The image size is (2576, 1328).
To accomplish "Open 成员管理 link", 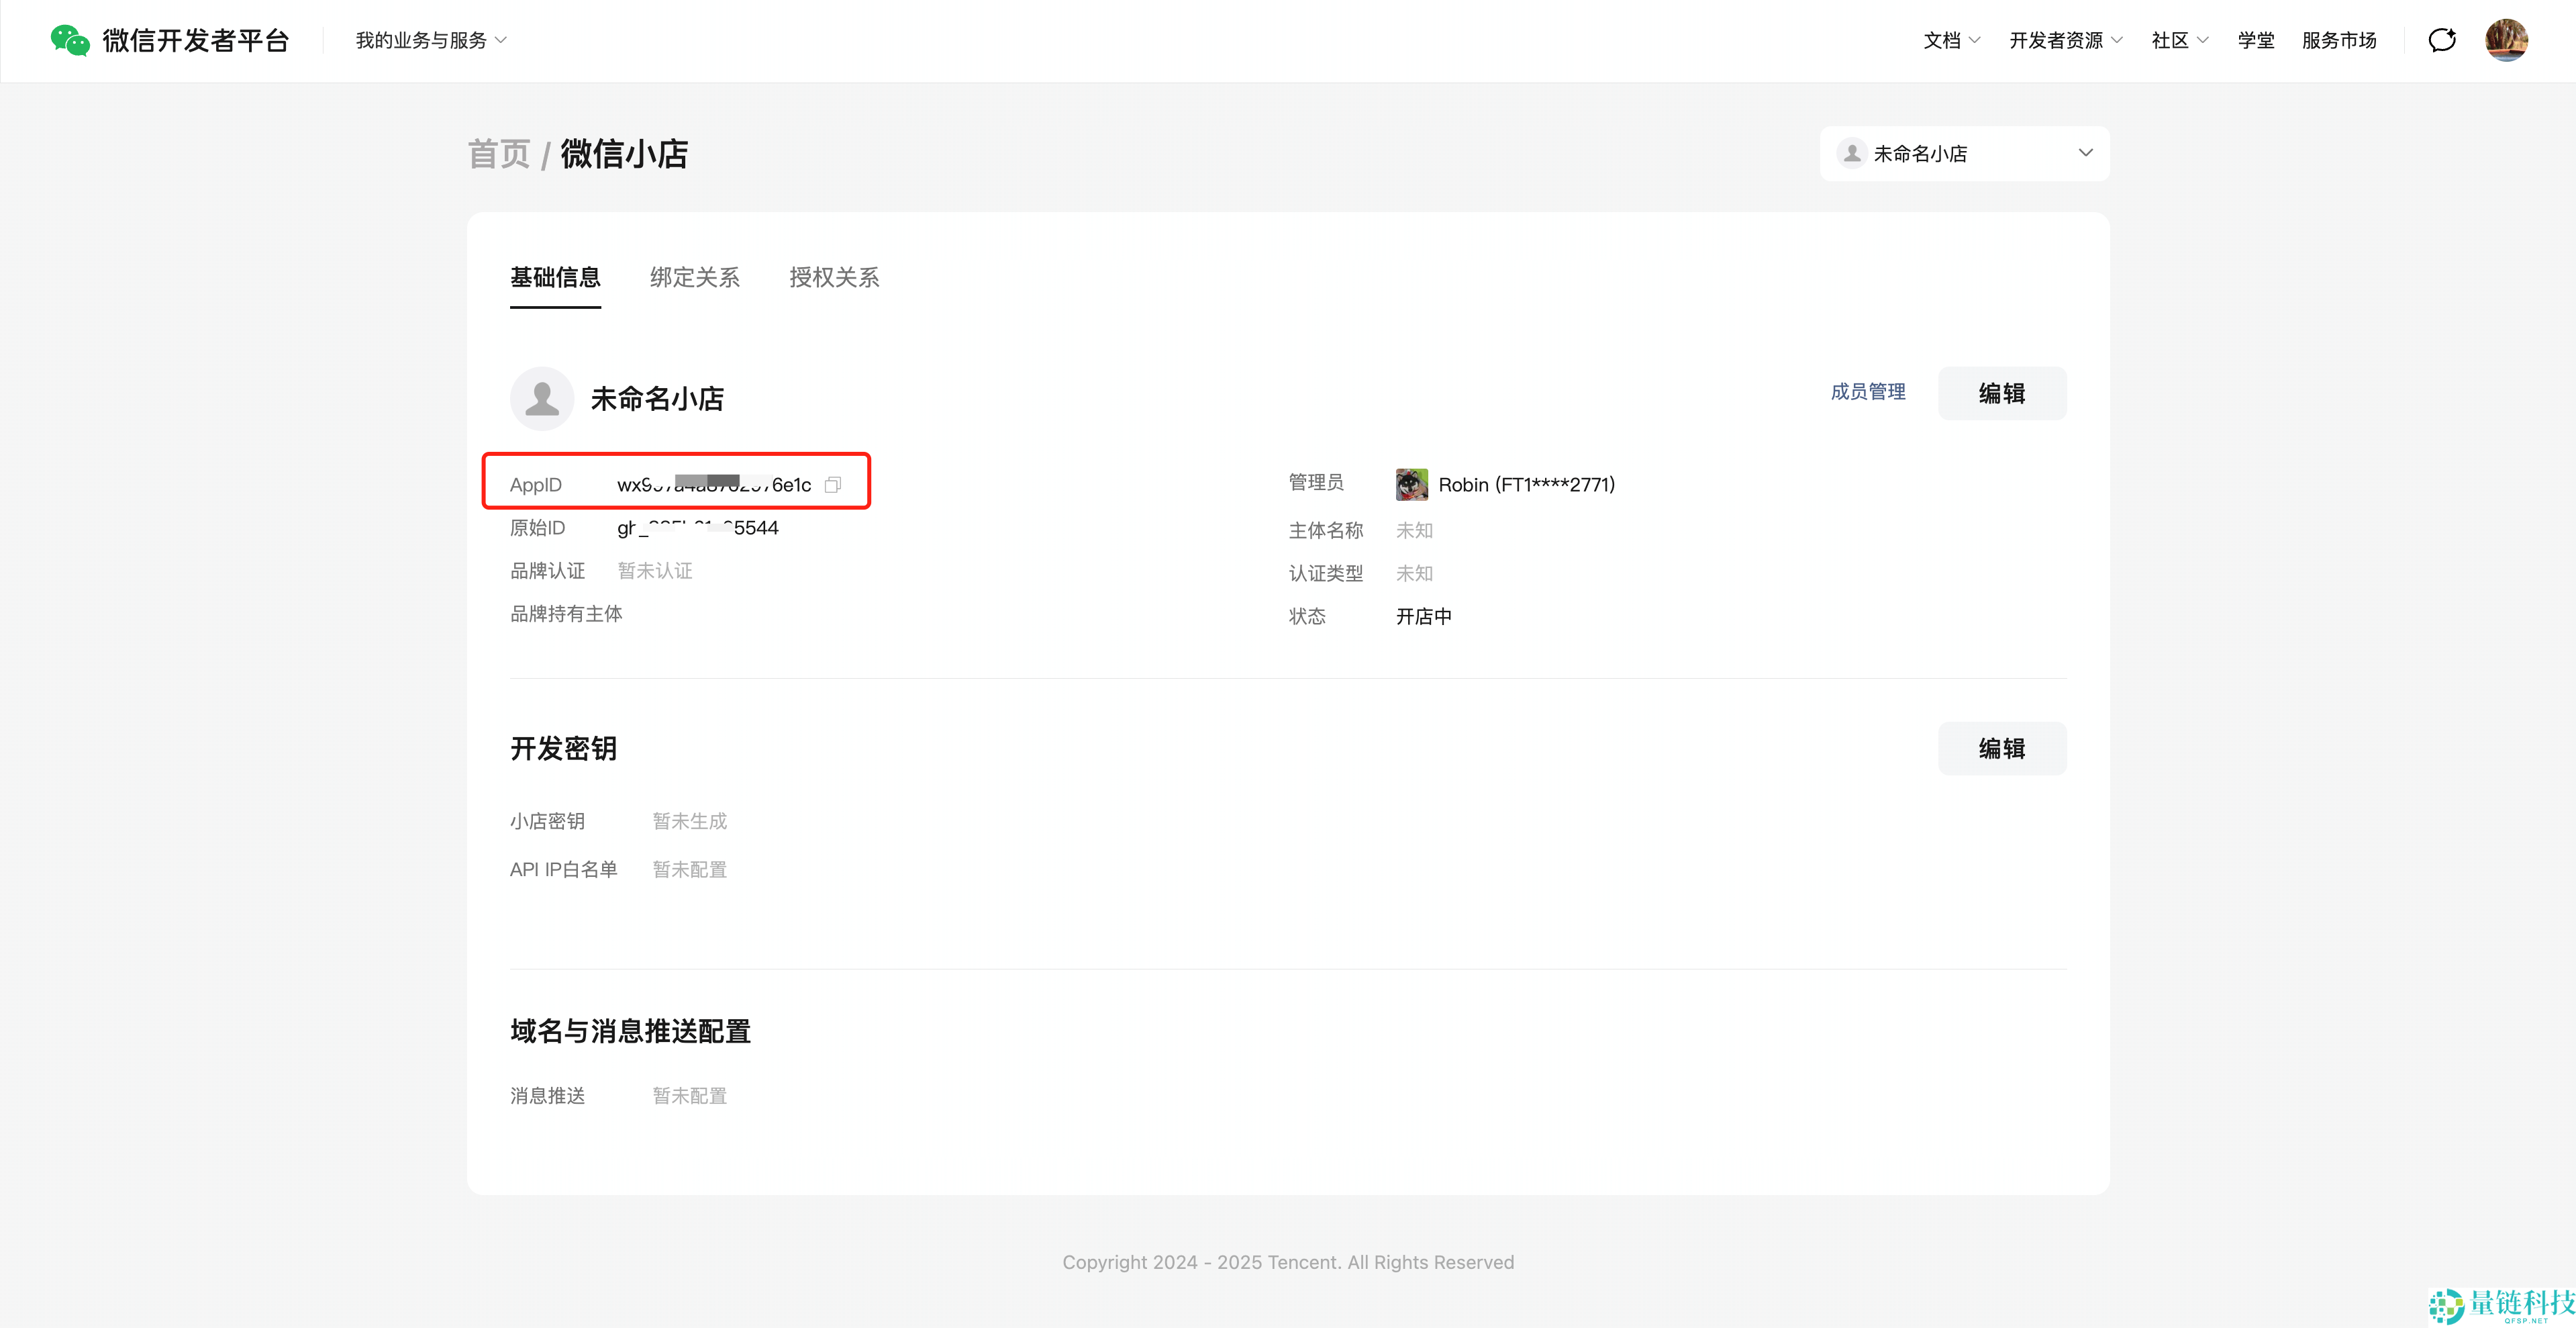I will (x=1868, y=392).
